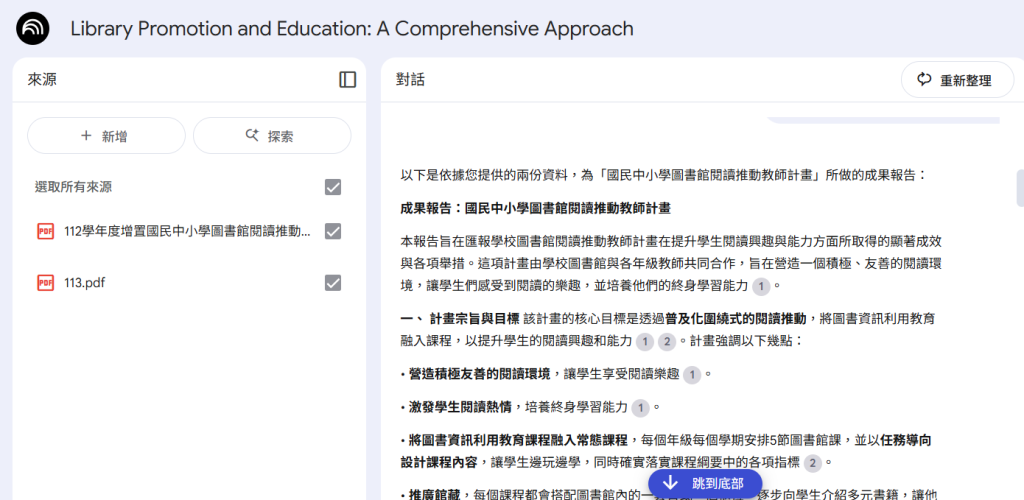This screenshot has height=500, width=1024.
Task: Click the chat vertical scrollbar thumb
Action: click(x=1019, y=188)
